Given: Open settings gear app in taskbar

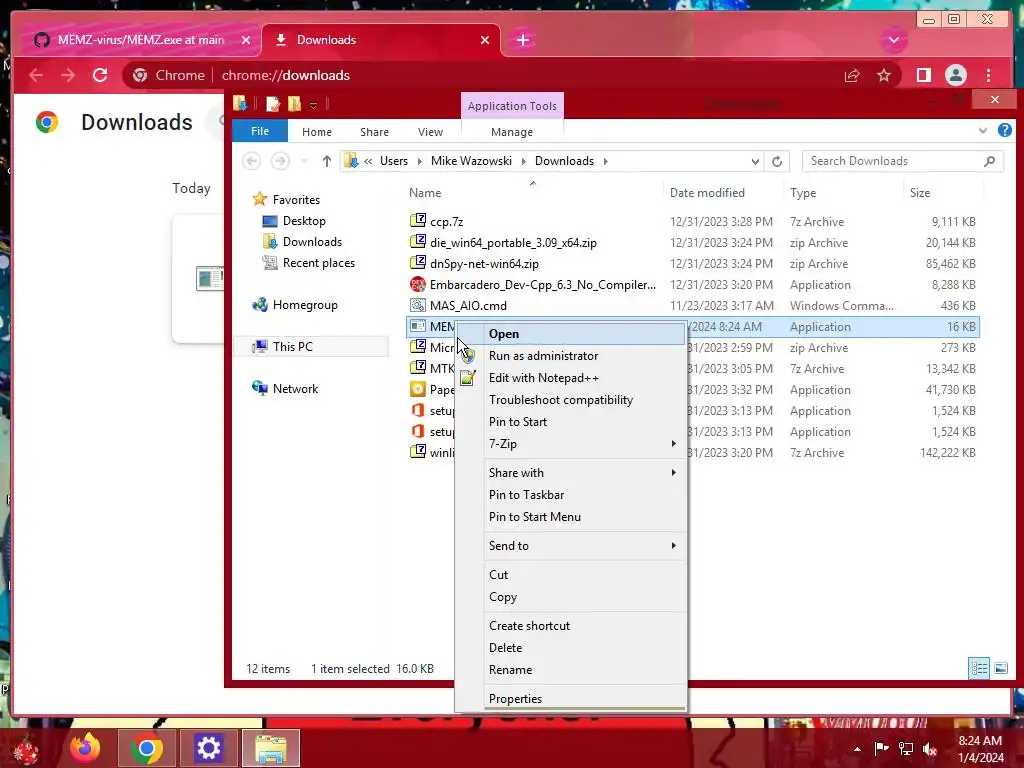Looking at the screenshot, I should point(208,748).
